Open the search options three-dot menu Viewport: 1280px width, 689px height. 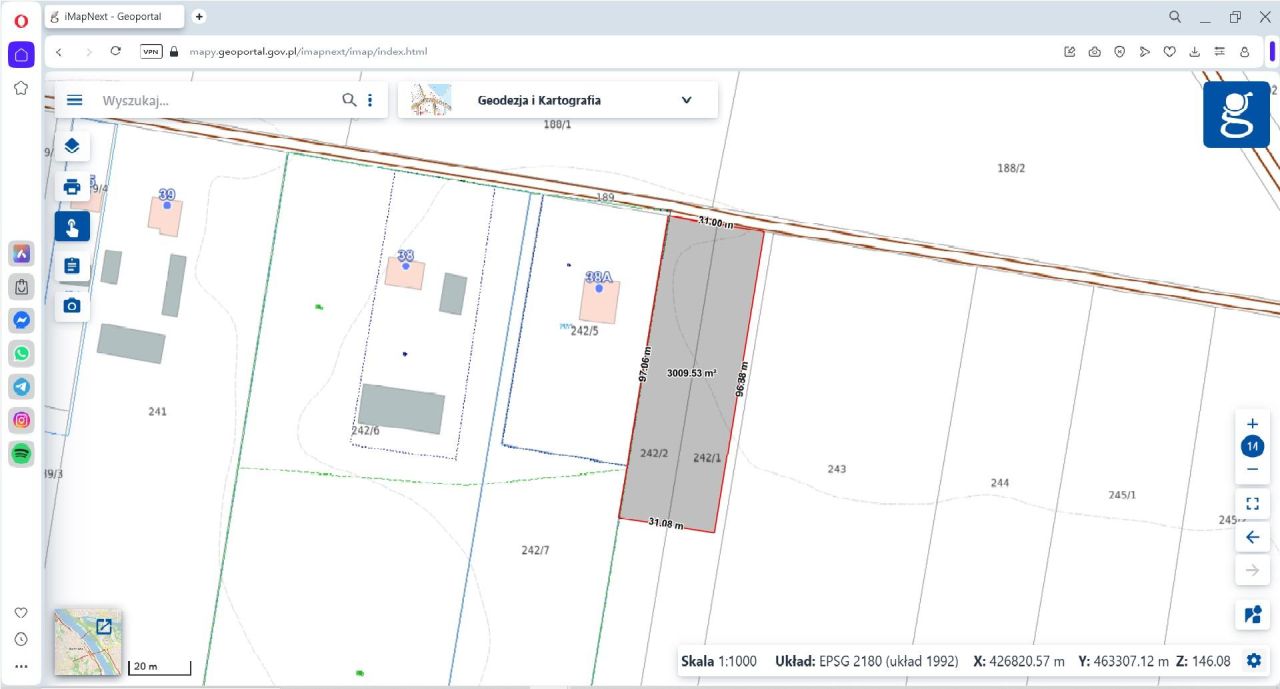click(370, 100)
